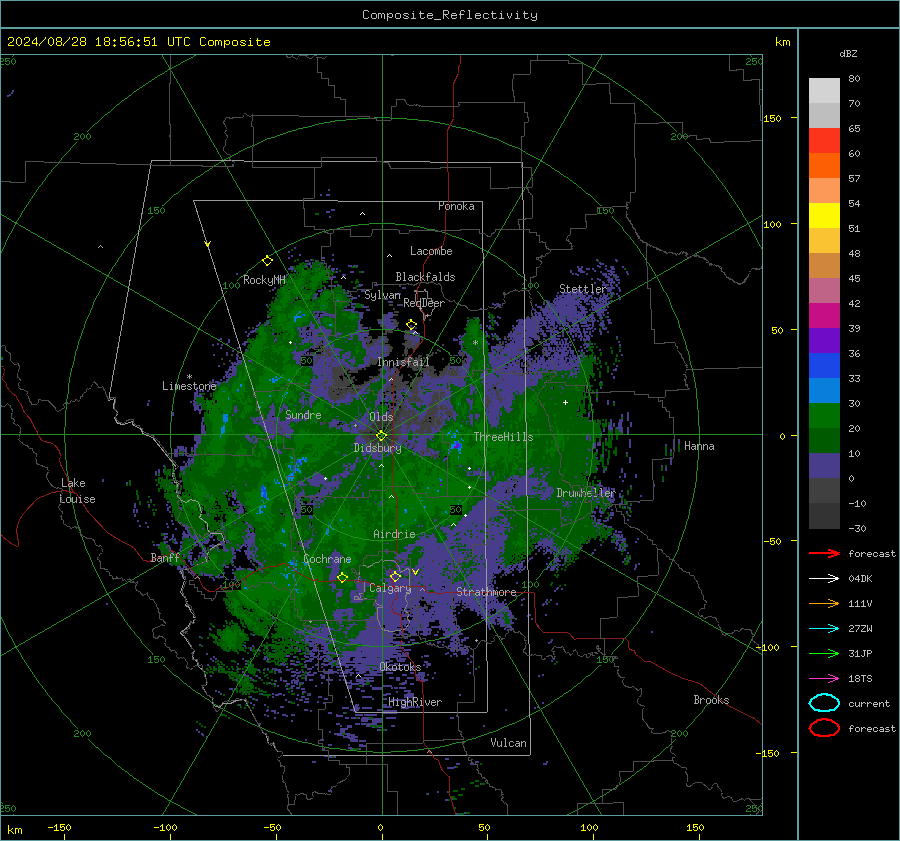Screen dimensions: 900x841
Task: Click the RedDeer city label
Action: coord(424,303)
